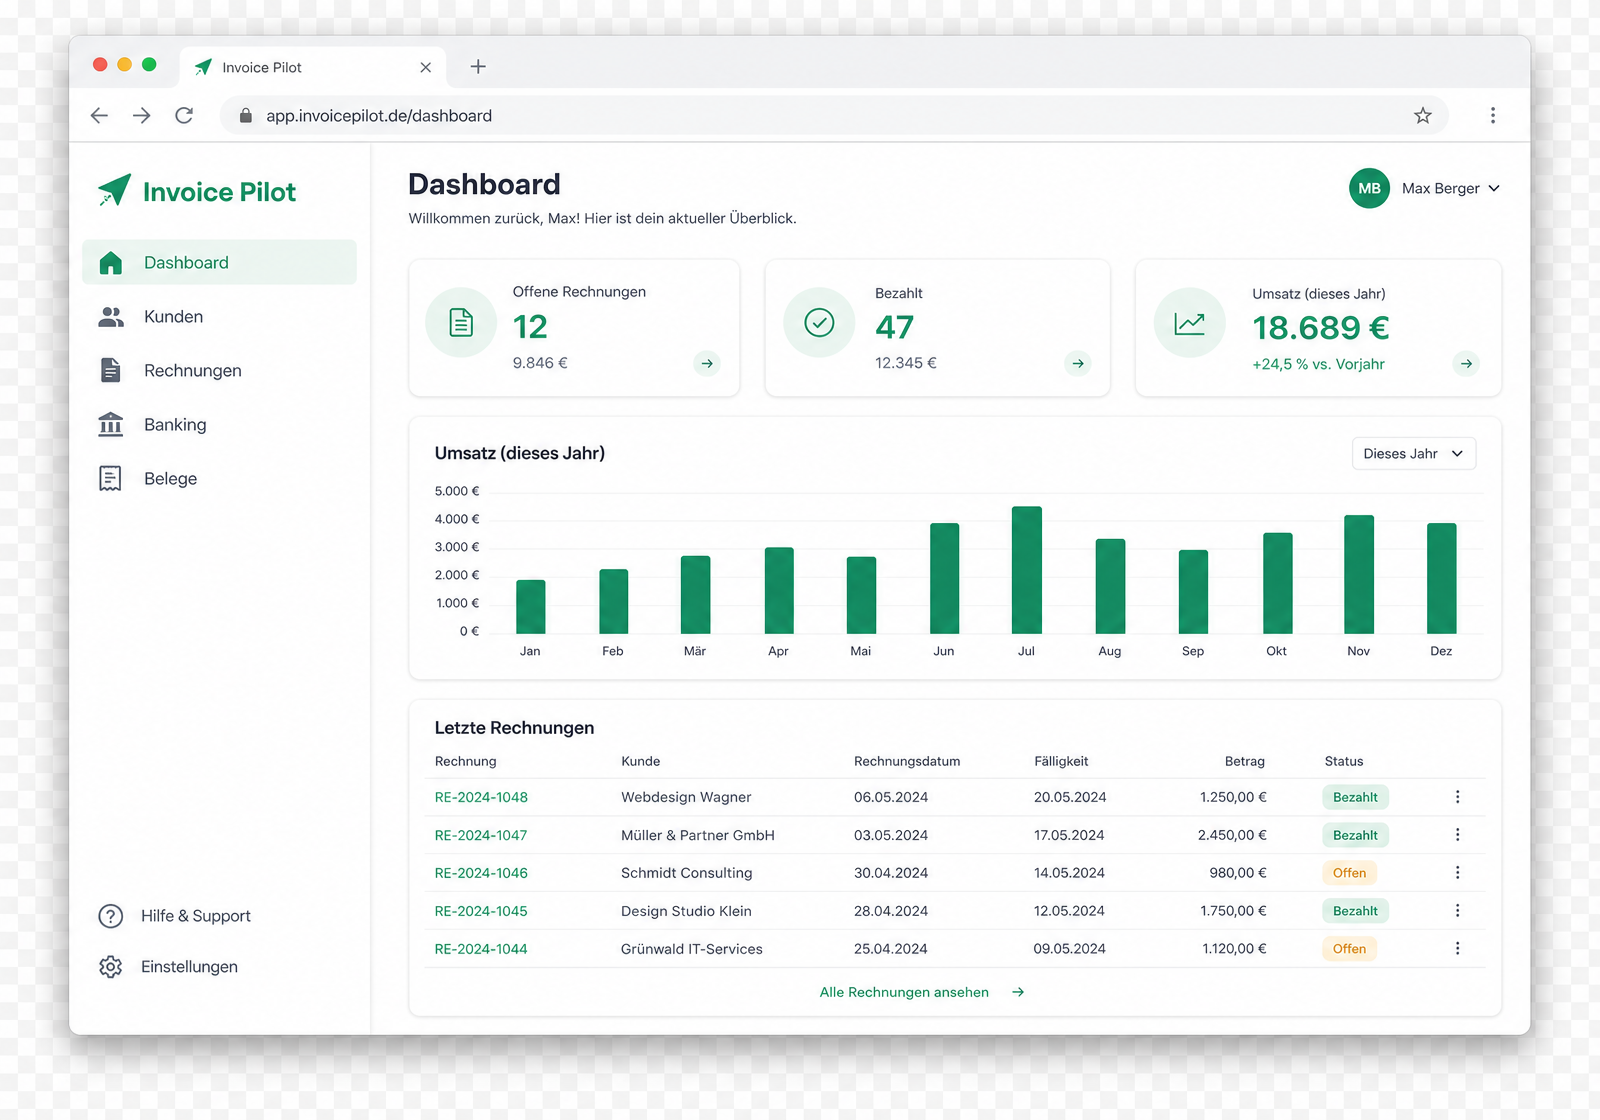This screenshot has height=1120, width=1600.
Task: Click the Bezahlt badge for Webdesign Wagner
Action: (x=1355, y=797)
